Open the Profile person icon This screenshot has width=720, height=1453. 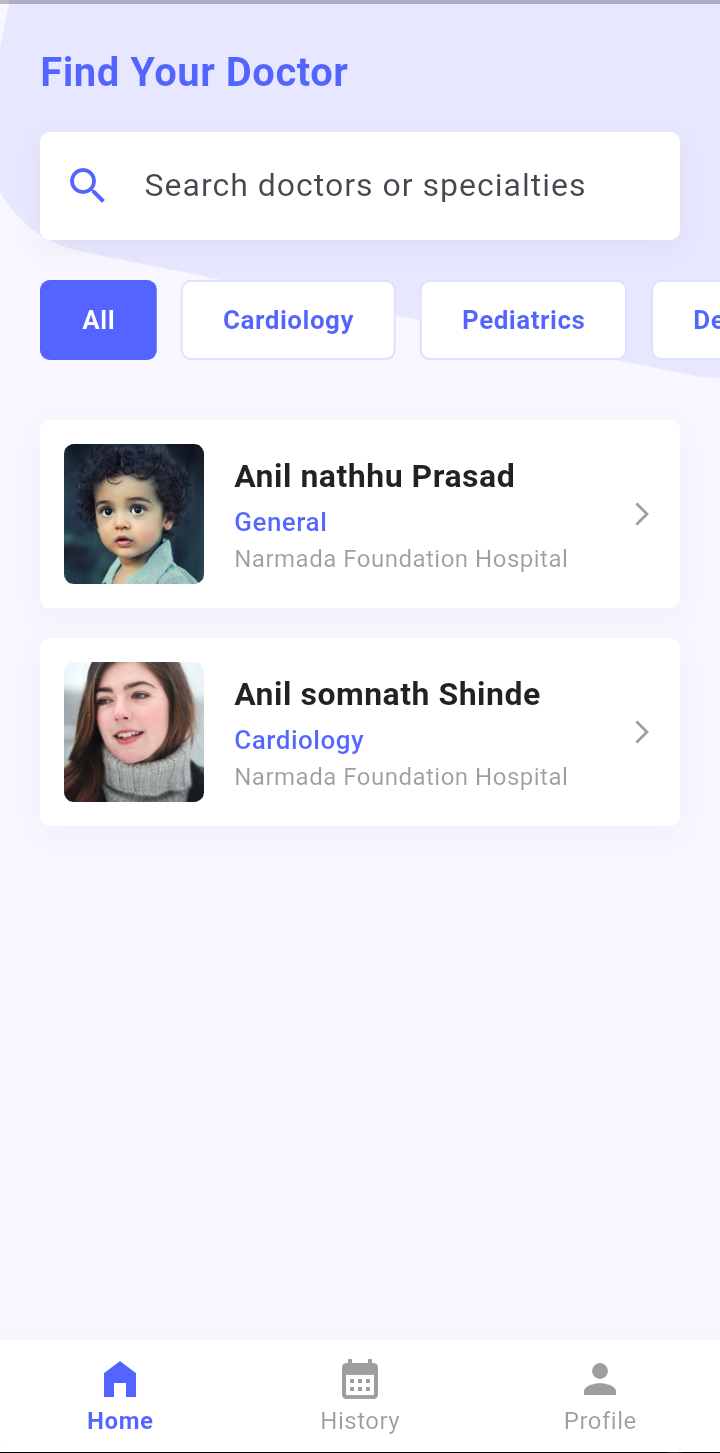pyautogui.click(x=600, y=1380)
